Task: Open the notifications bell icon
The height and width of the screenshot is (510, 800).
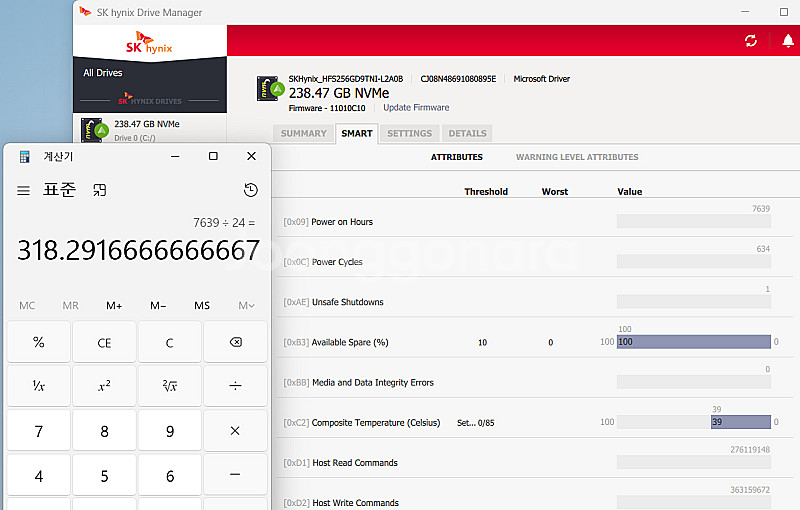Action: tap(788, 41)
